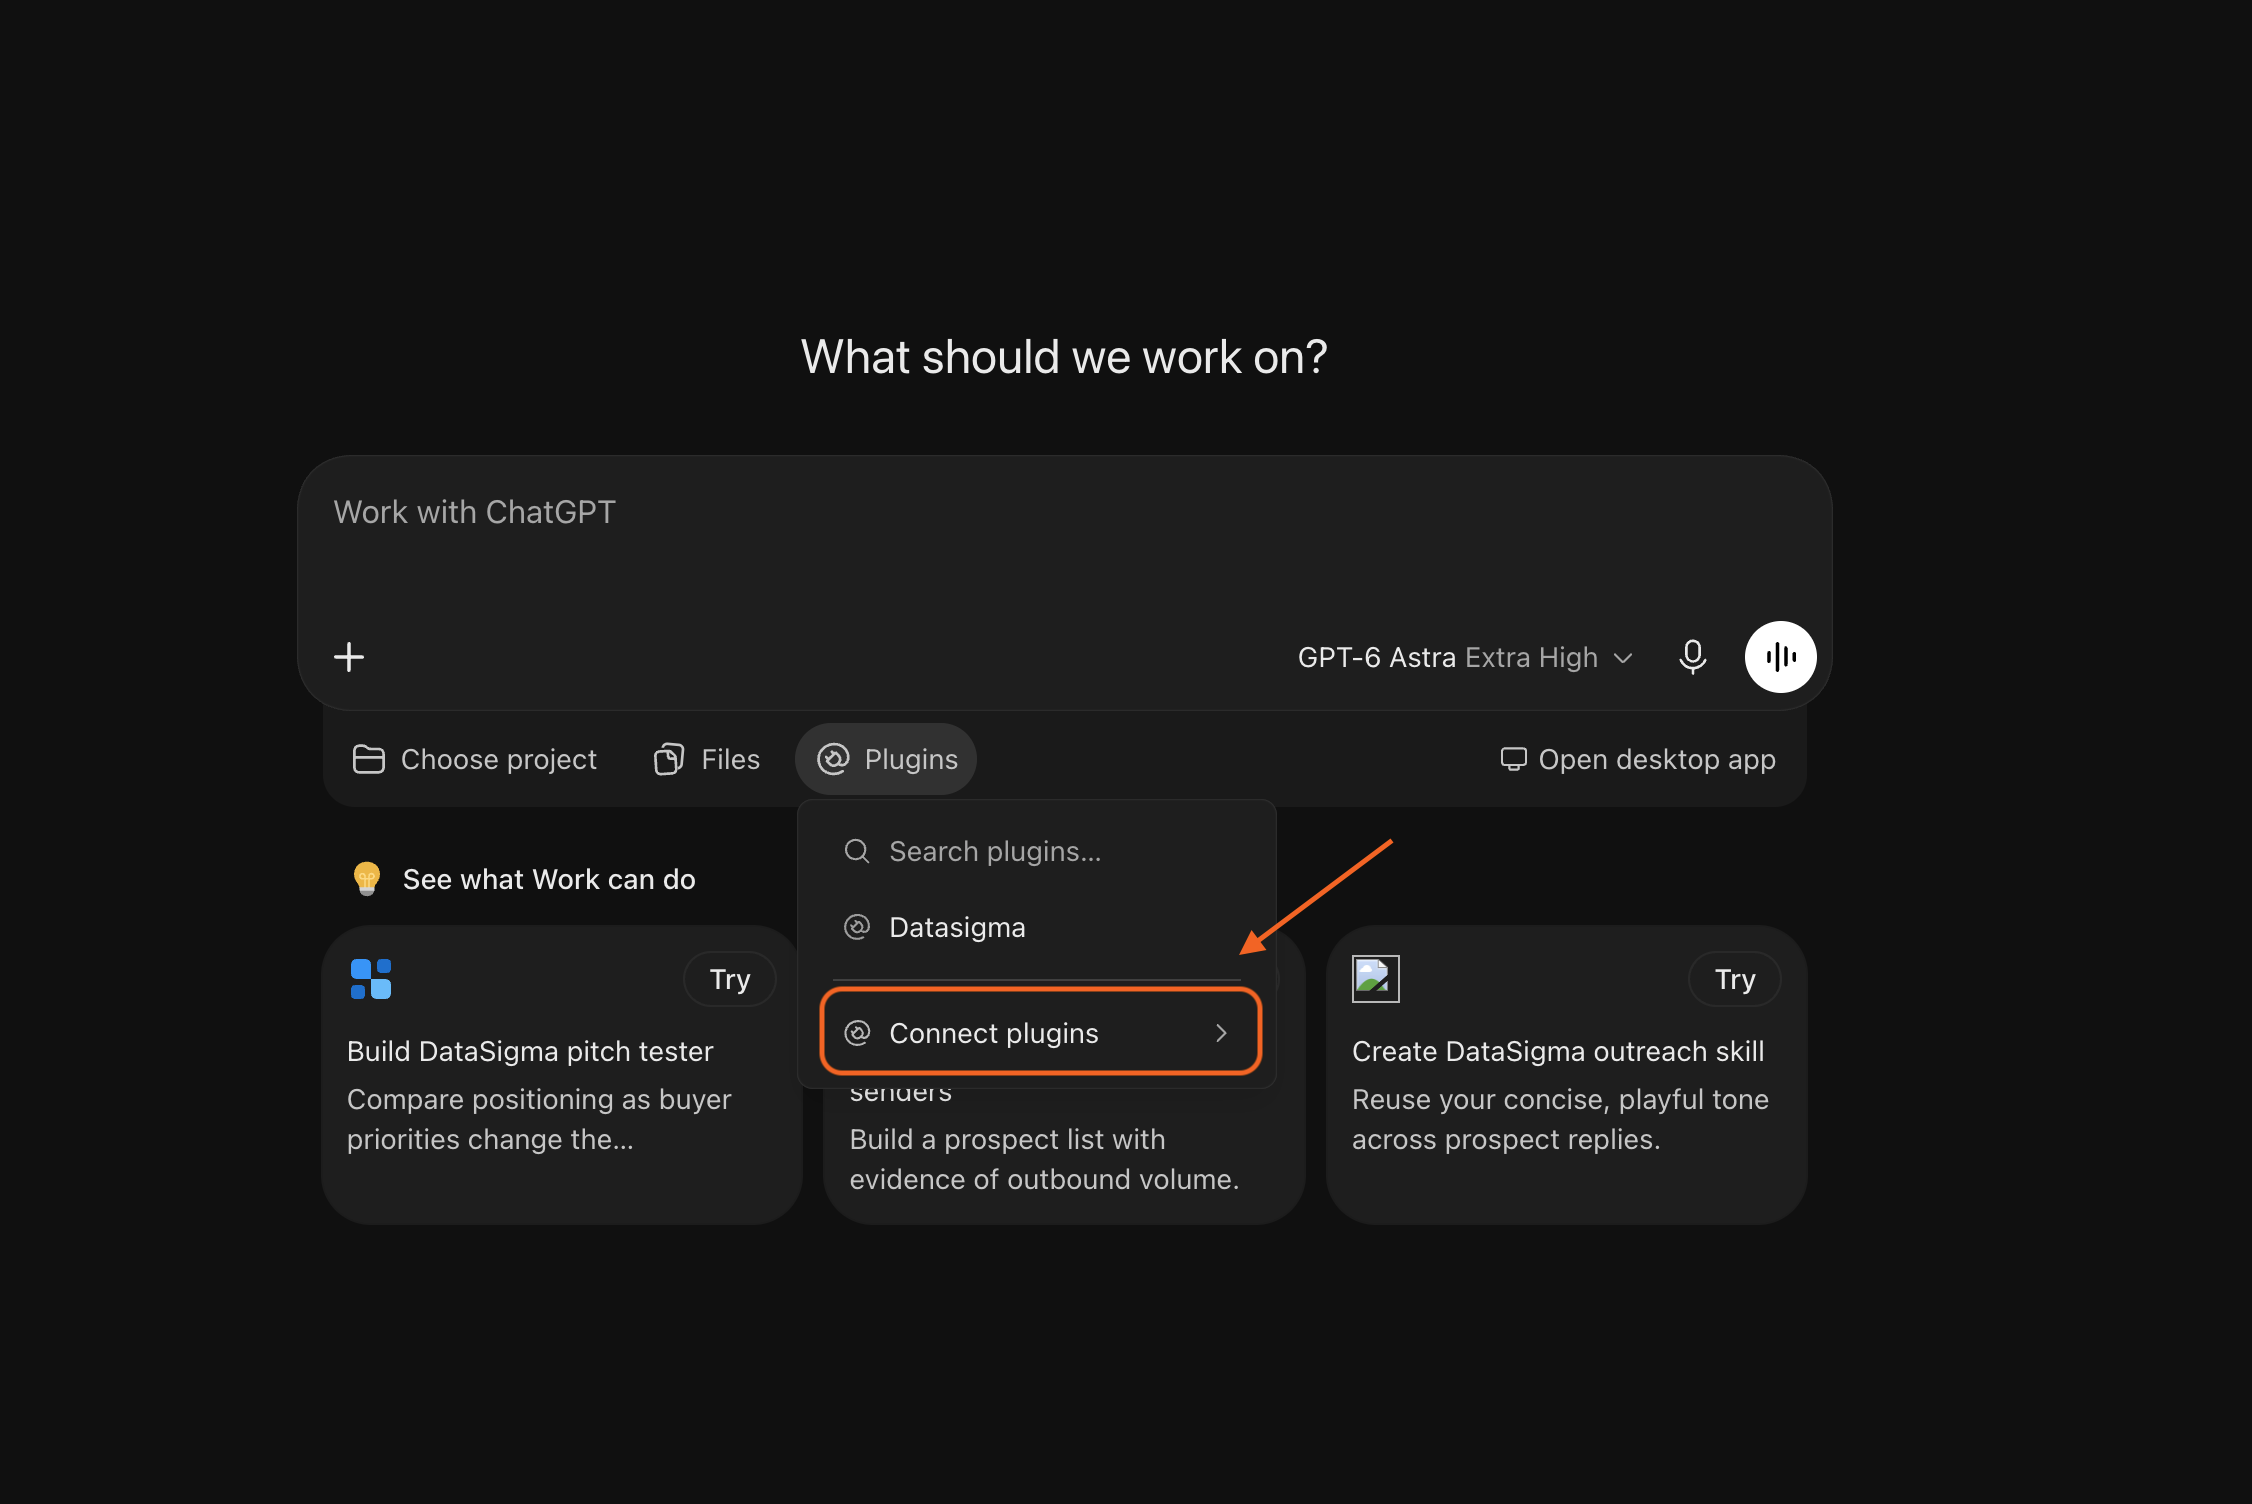
Task: Click the folder icon beside Choose project
Action: 368,759
